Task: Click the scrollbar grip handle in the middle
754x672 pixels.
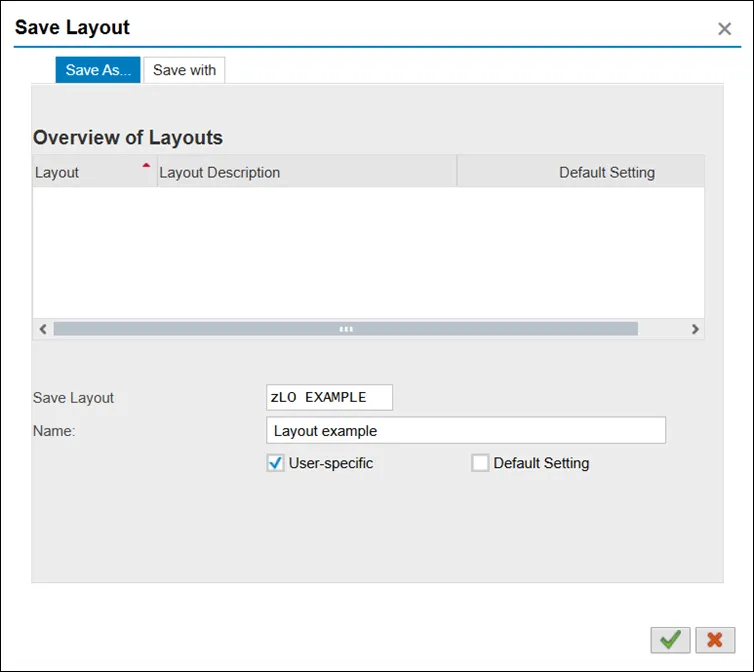Action: 346,329
